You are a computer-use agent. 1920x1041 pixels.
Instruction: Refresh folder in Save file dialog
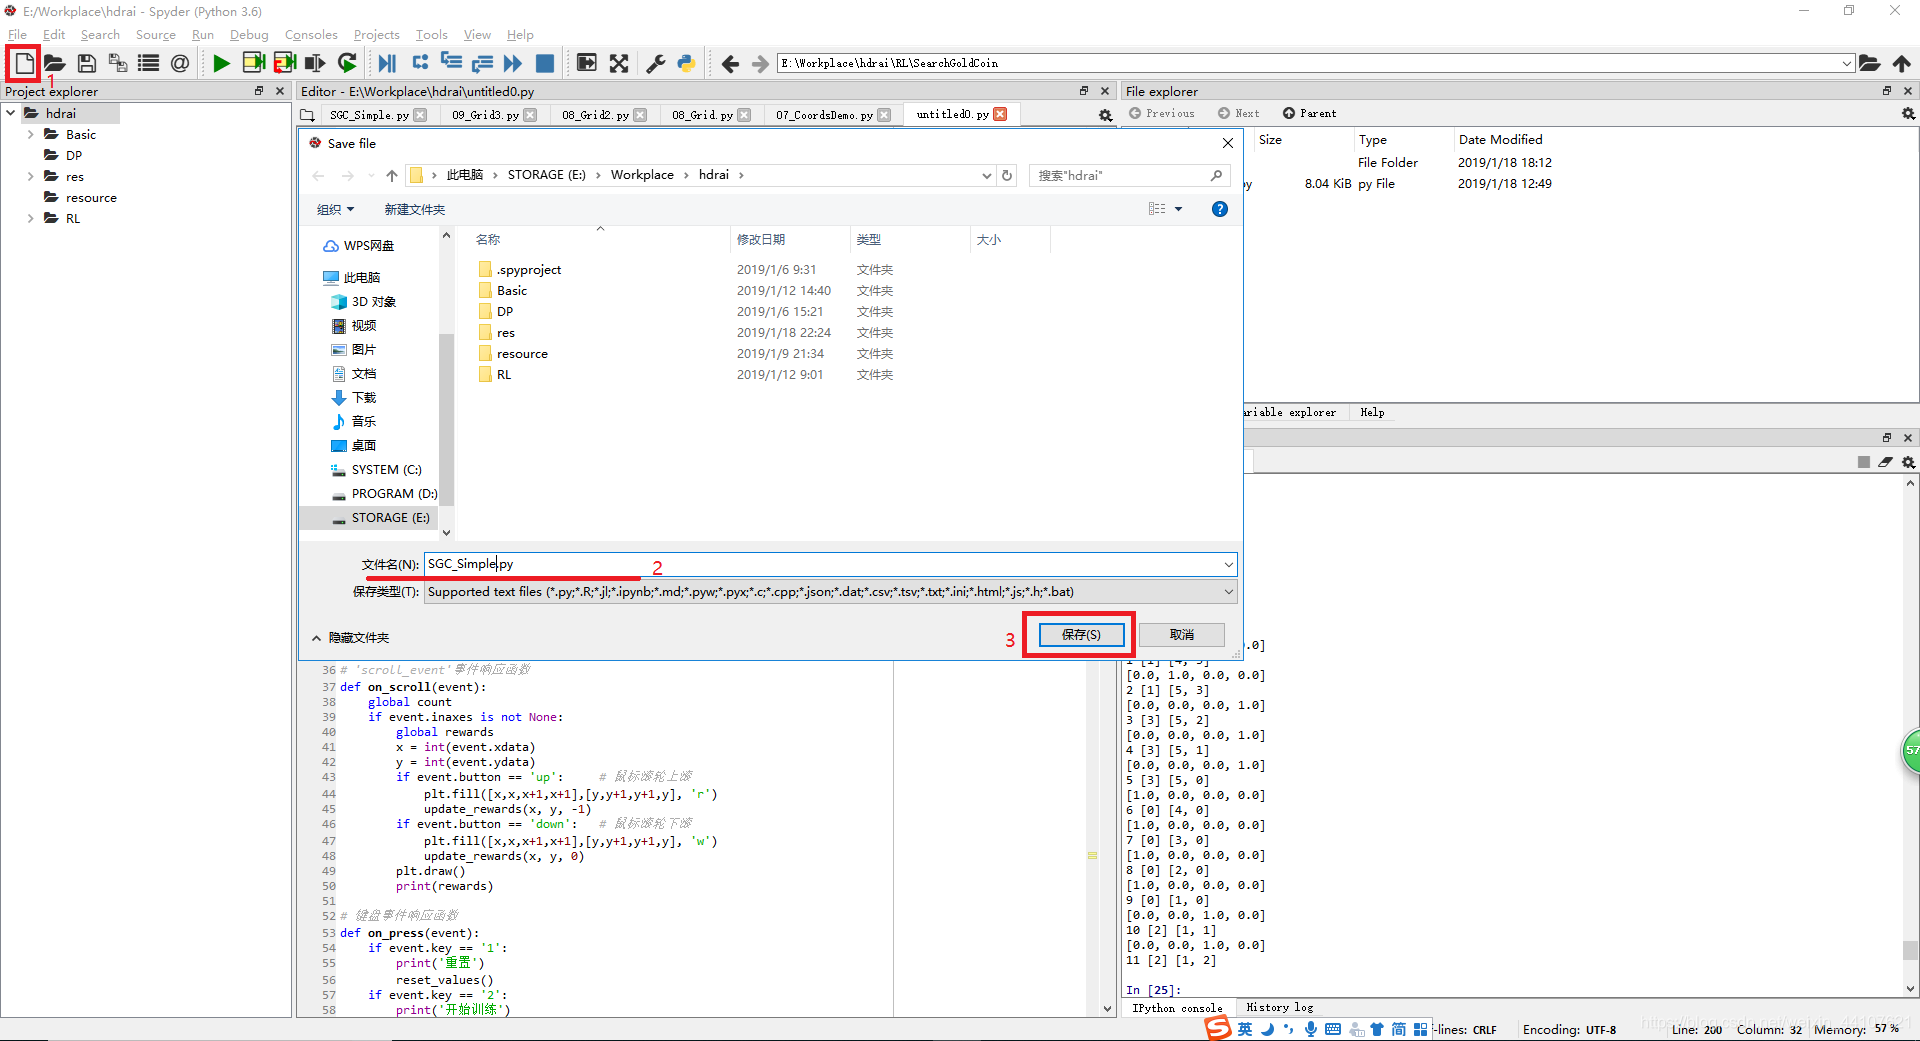(x=1007, y=175)
